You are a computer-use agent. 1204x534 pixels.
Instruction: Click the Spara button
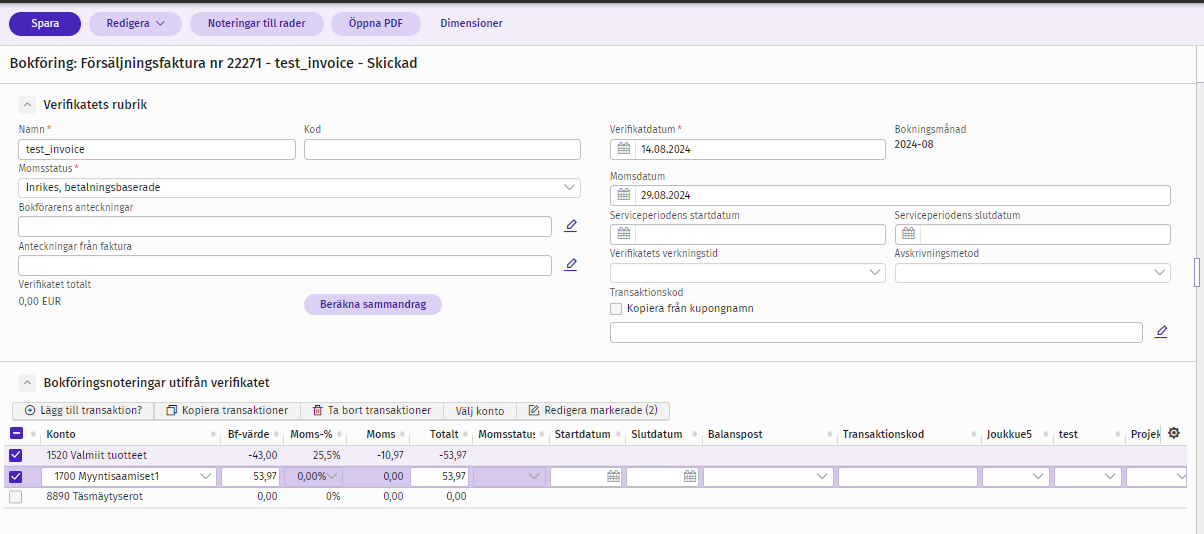pyautogui.click(x=45, y=23)
